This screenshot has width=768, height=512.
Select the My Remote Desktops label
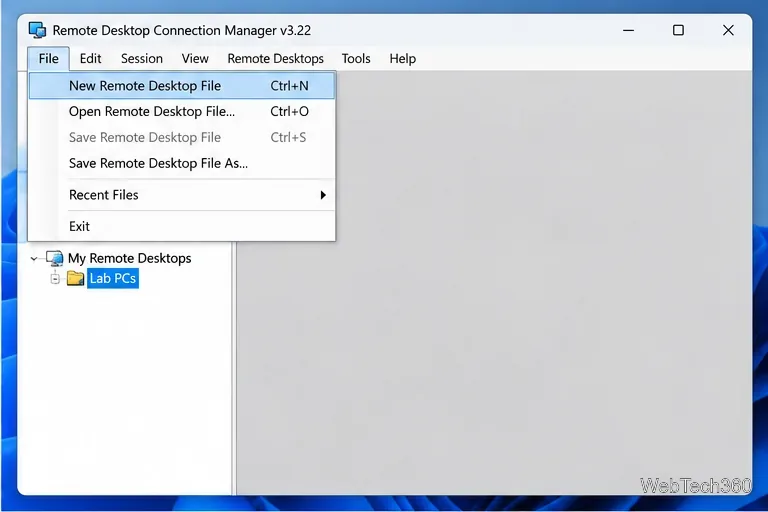click(x=129, y=258)
